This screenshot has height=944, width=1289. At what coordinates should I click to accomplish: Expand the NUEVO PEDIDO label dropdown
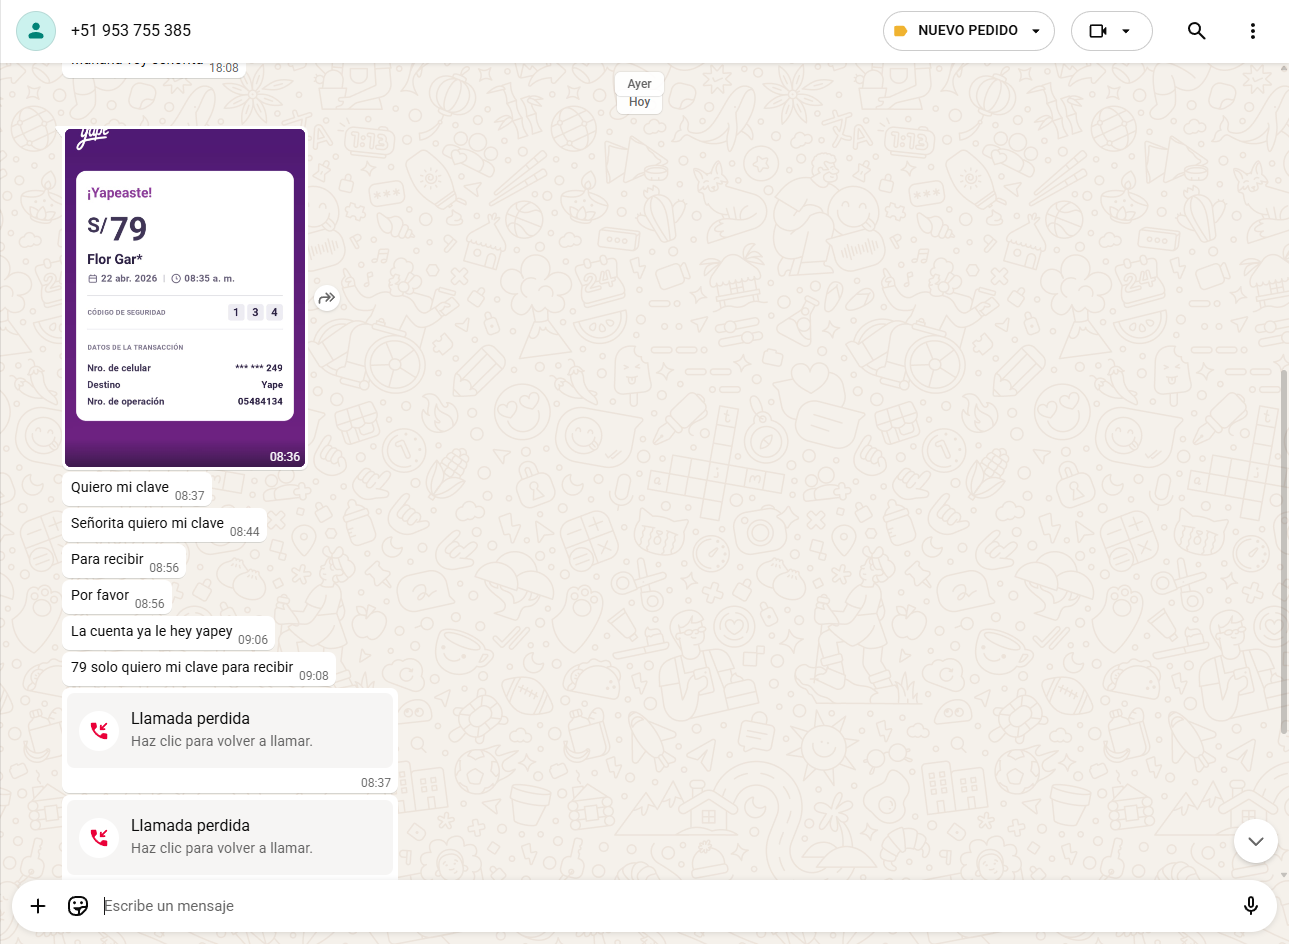(x=1036, y=31)
